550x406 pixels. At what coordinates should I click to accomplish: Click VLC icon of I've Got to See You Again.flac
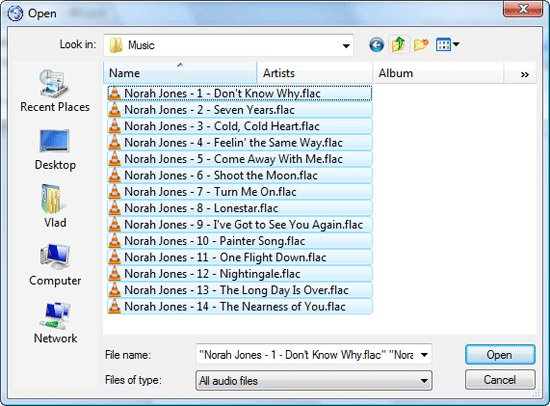(x=114, y=225)
